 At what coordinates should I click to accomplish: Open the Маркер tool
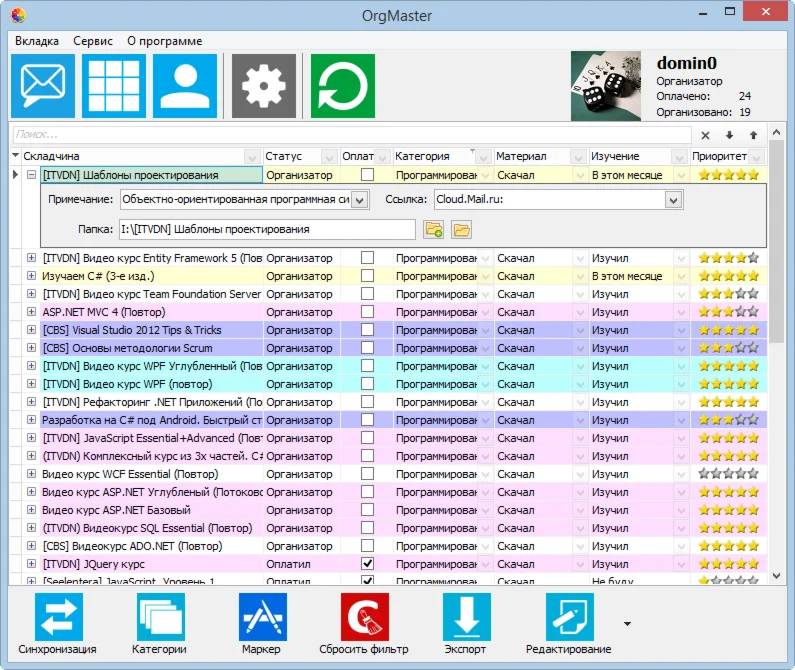[x=262, y=616]
